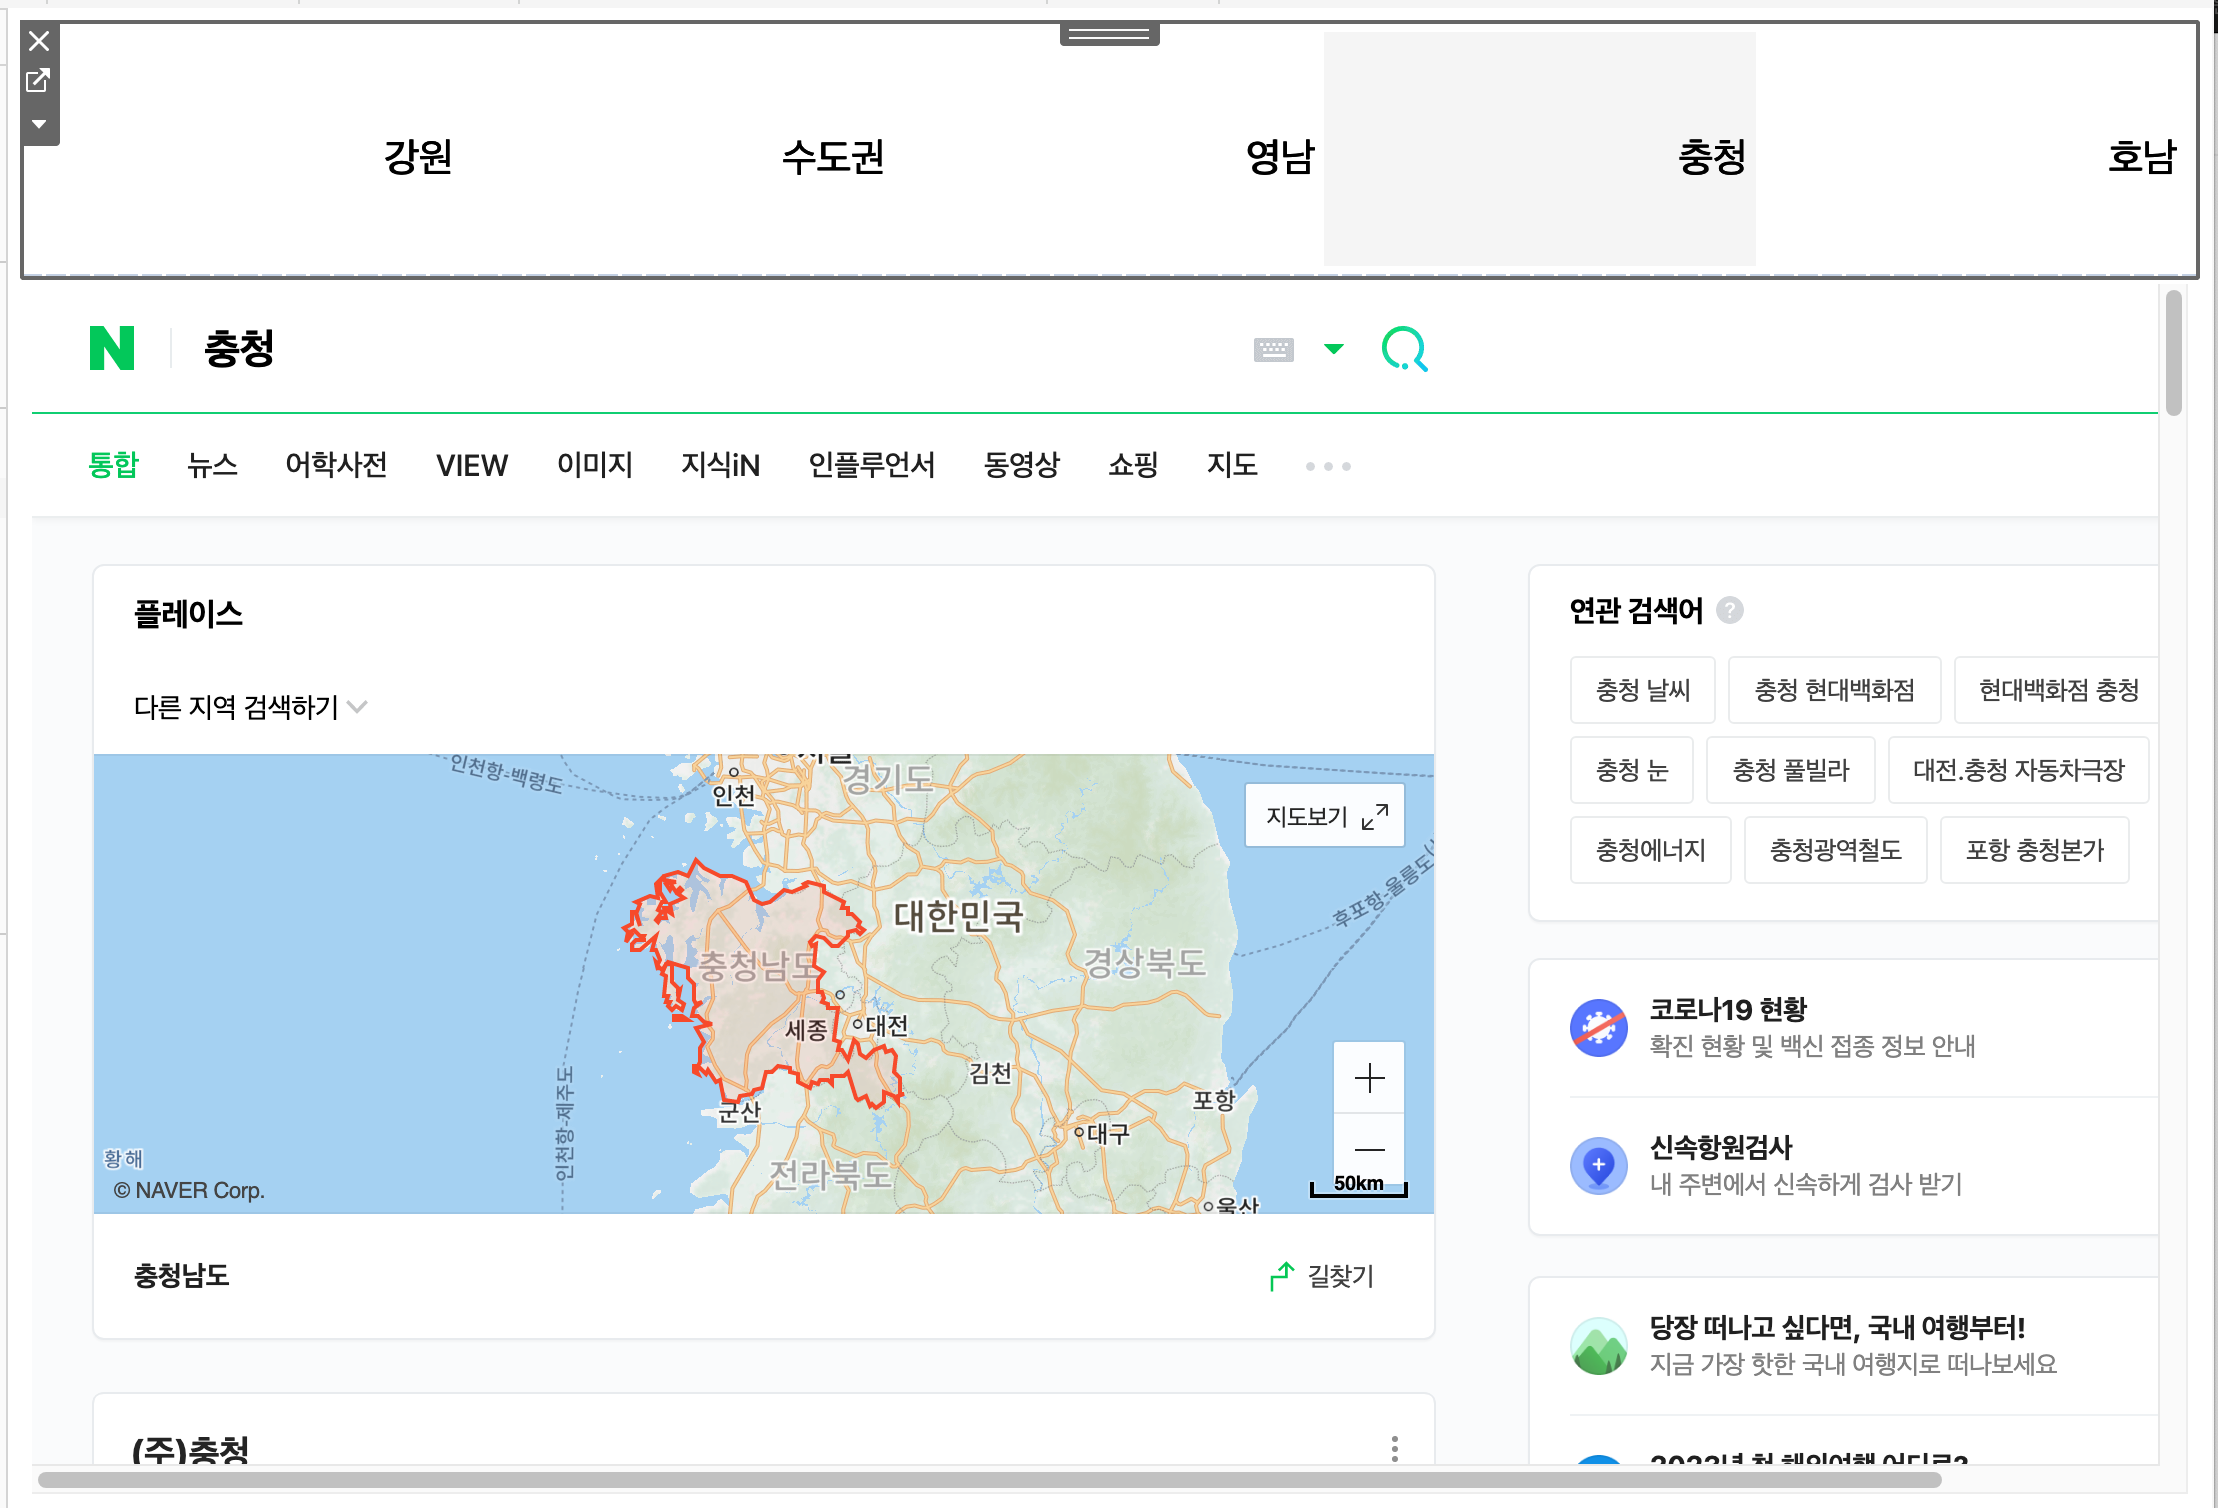The height and width of the screenshot is (1508, 2218).
Task: Select the 수도권 region tab
Action: click(x=832, y=157)
